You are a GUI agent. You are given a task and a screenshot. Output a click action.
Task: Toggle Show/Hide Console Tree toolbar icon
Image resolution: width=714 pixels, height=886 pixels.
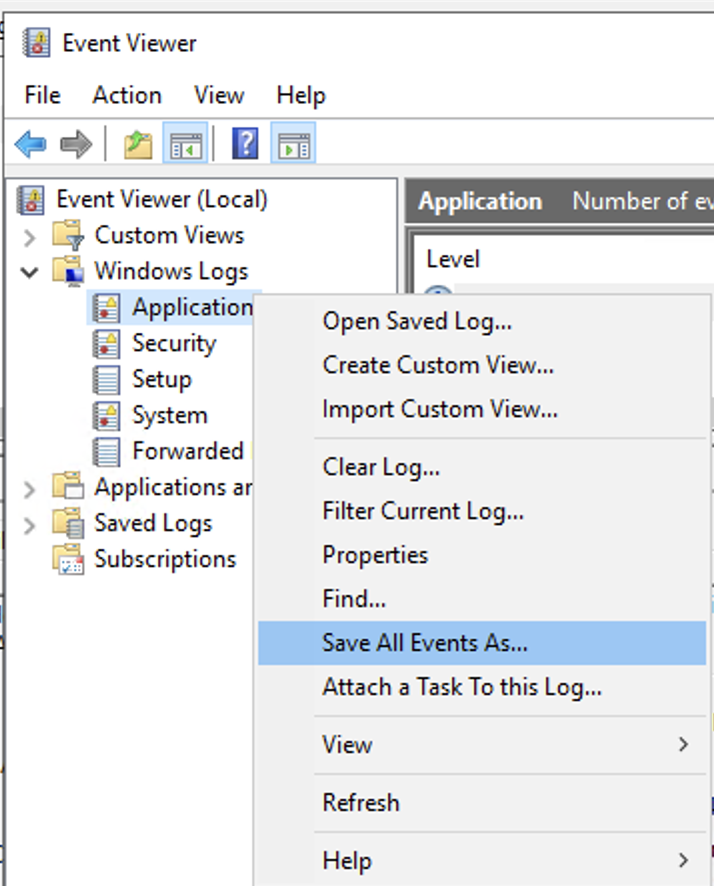tap(186, 146)
